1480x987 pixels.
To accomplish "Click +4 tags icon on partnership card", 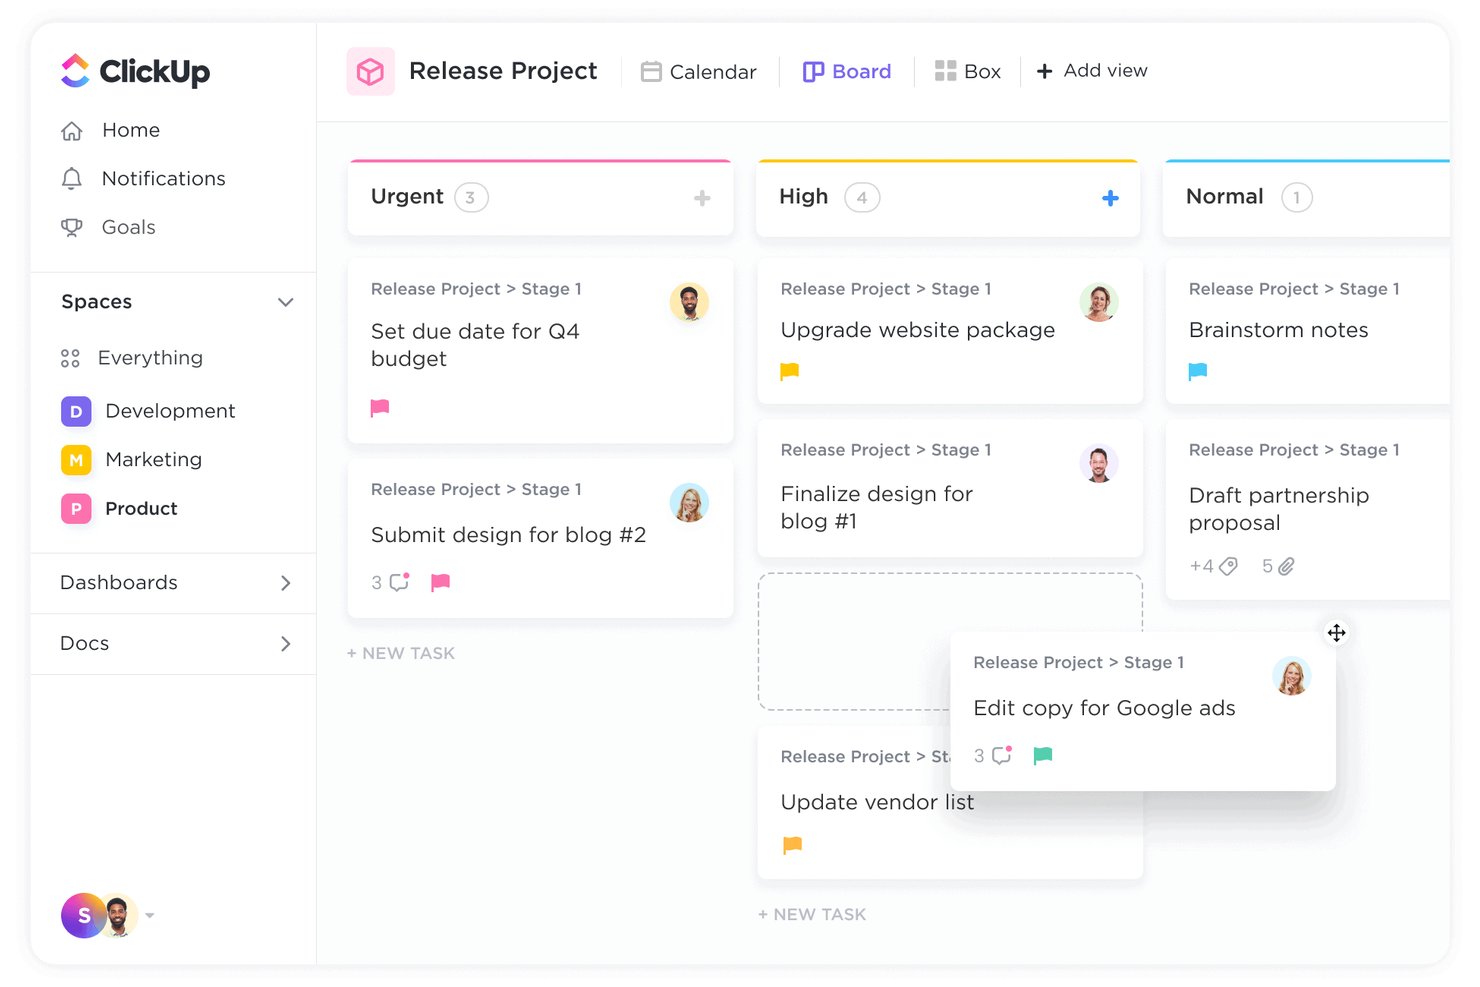I will [x=1214, y=566].
